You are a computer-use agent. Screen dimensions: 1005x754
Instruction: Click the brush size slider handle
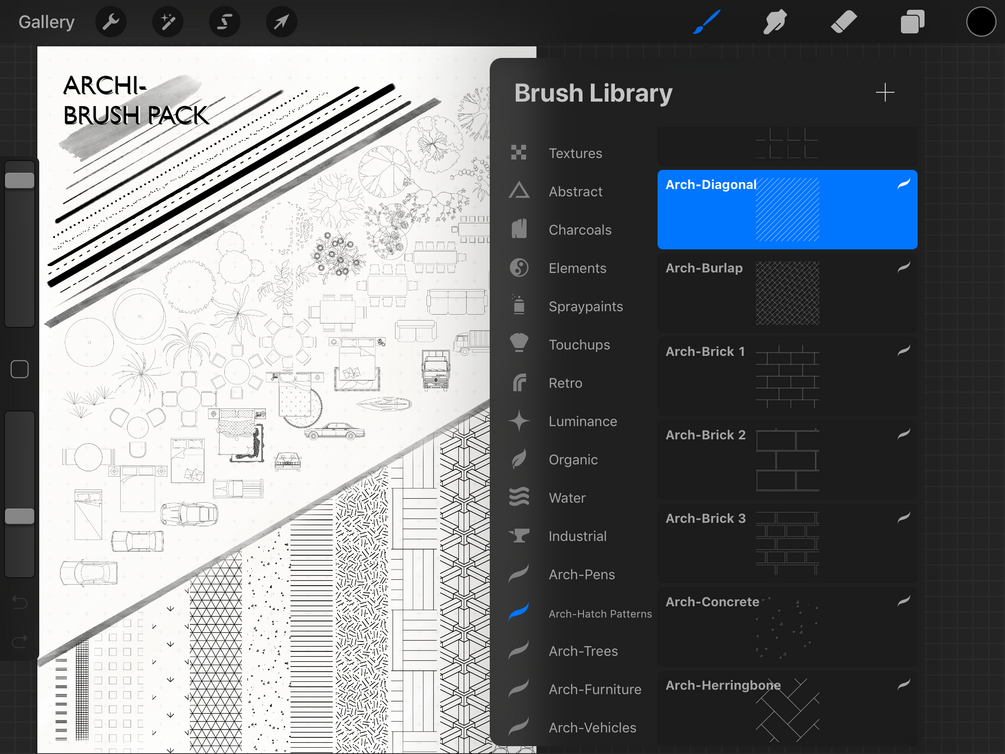tap(20, 180)
